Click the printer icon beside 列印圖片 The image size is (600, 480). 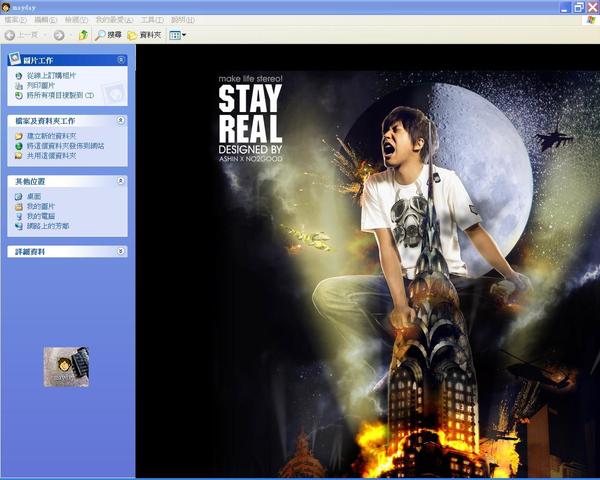(19, 86)
